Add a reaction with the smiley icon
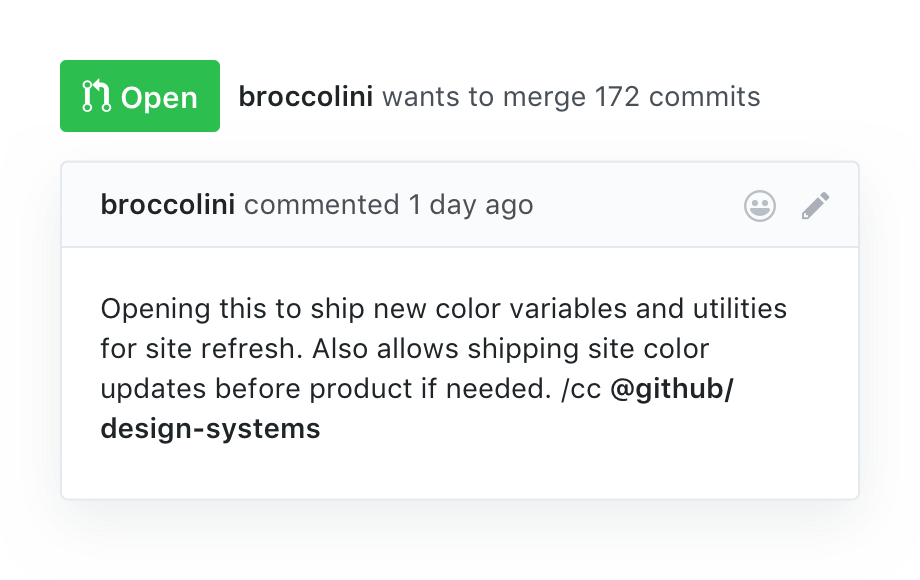920x580 pixels. tap(760, 206)
